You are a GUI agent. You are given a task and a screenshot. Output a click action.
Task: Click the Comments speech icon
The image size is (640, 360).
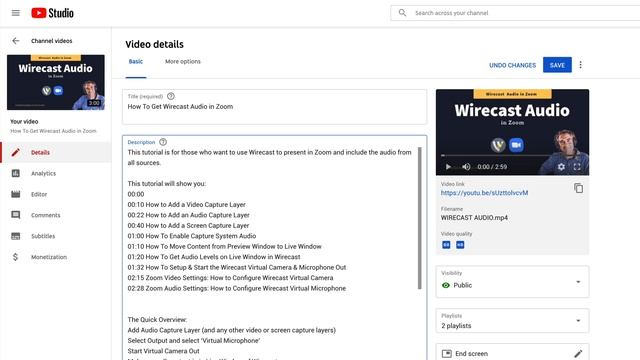point(16,215)
